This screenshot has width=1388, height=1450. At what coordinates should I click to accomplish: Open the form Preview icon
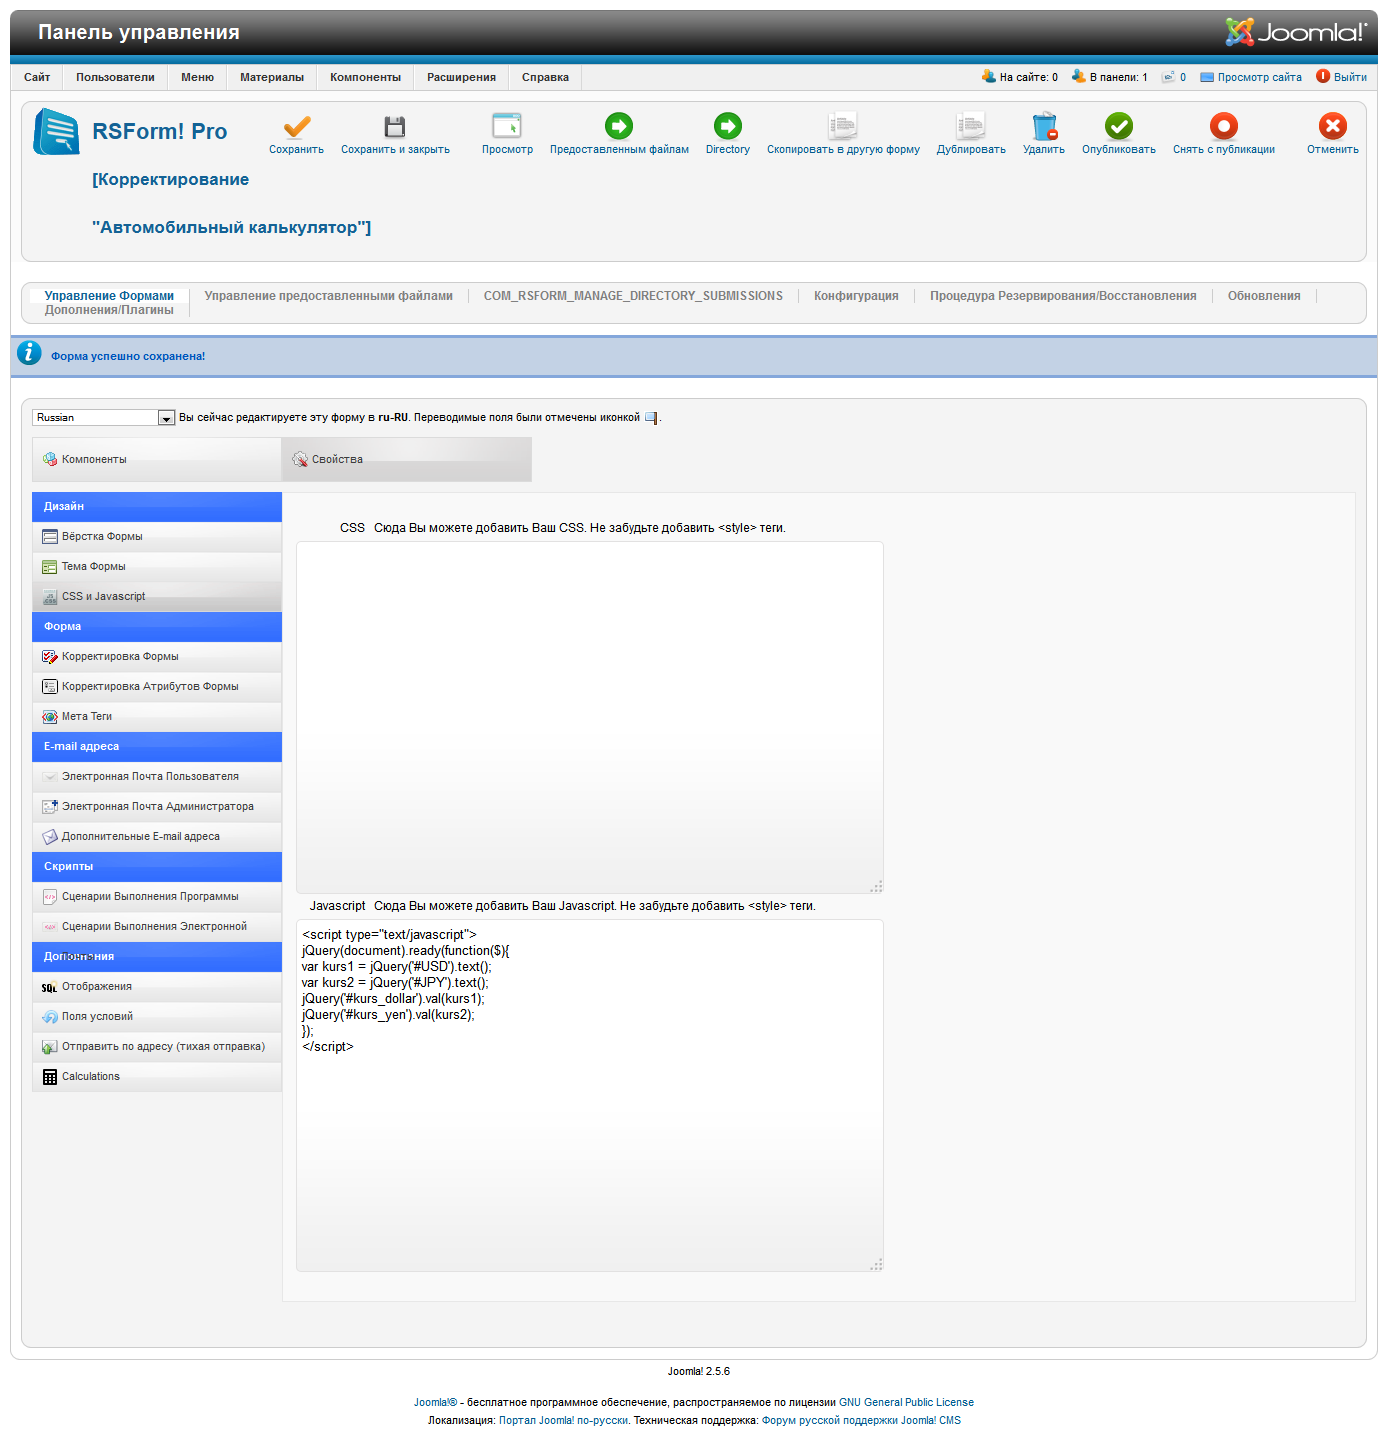pyautogui.click(x=507, y=126)
